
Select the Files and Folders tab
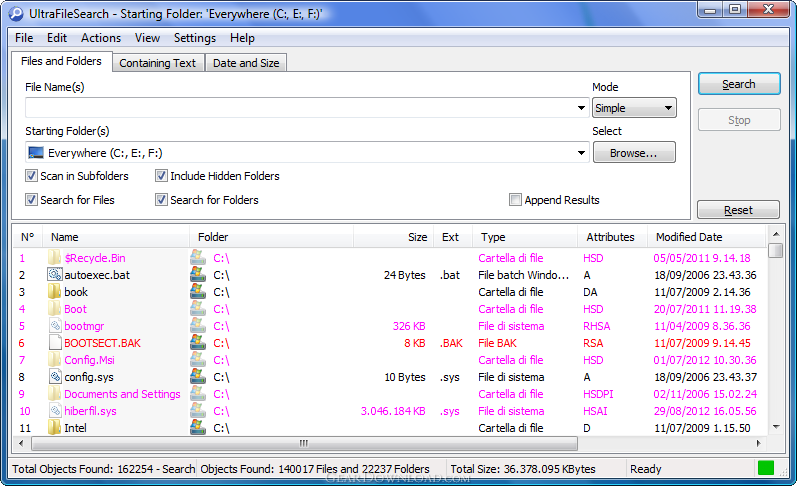coord(62,62)
